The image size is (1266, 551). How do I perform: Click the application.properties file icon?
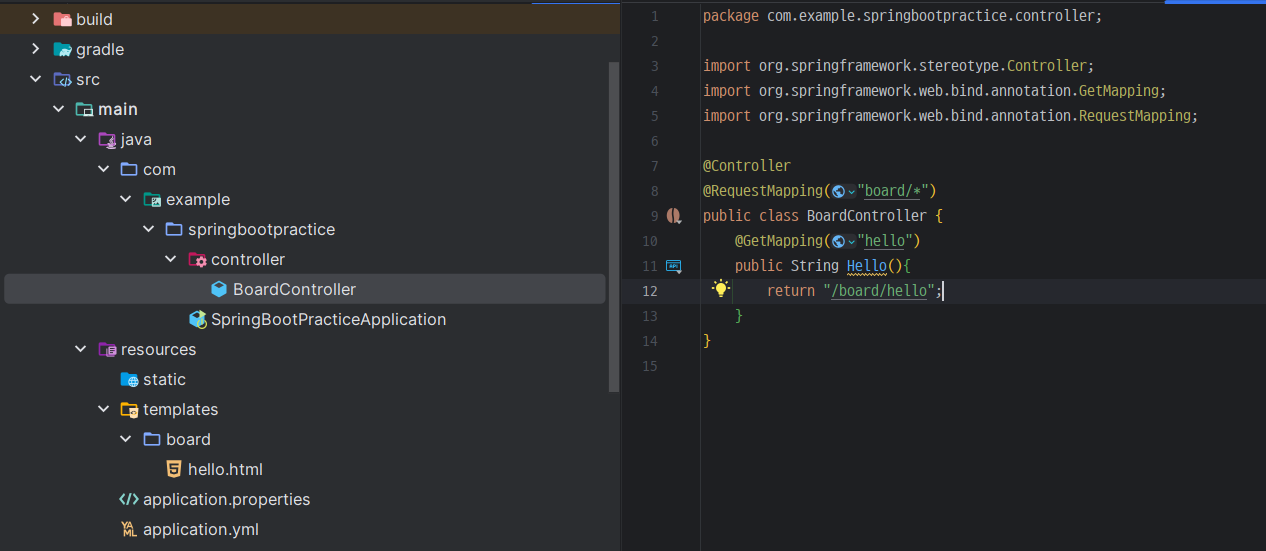pyautogui.click(x=129, y=499)
